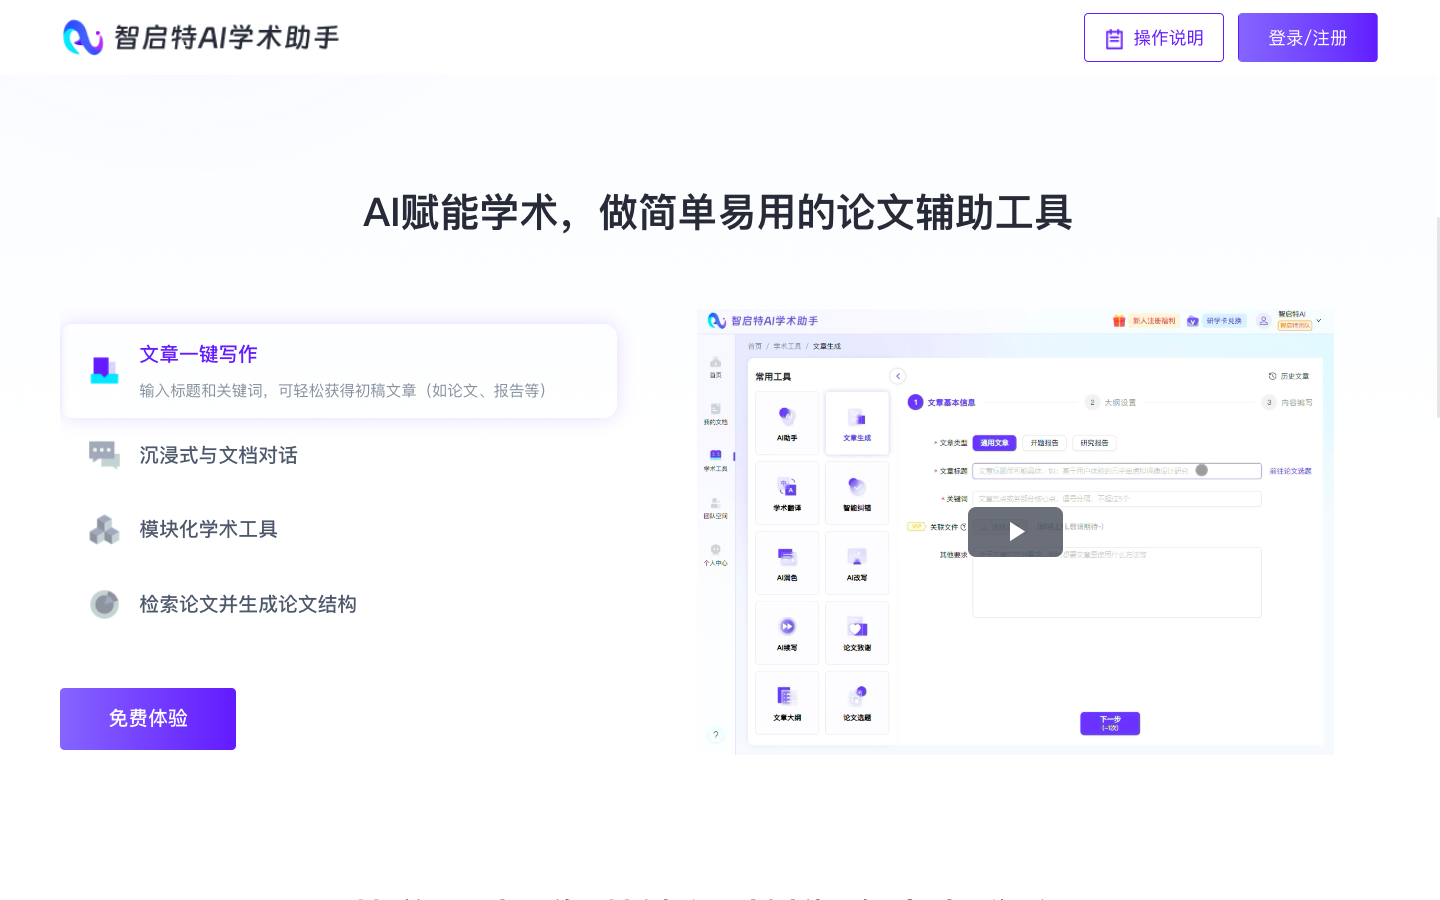Expand the account dropdown arrow in preview

click(1319, 321)
